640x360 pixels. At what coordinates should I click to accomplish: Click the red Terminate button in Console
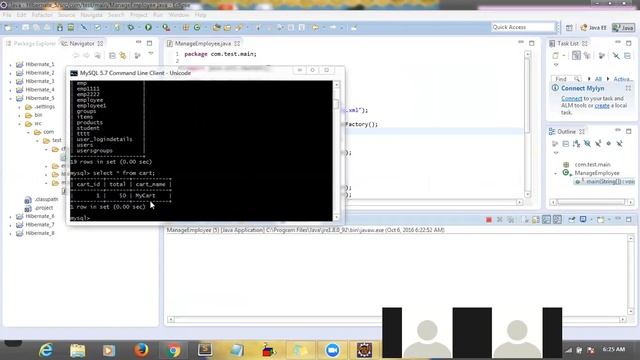point(489,220)
